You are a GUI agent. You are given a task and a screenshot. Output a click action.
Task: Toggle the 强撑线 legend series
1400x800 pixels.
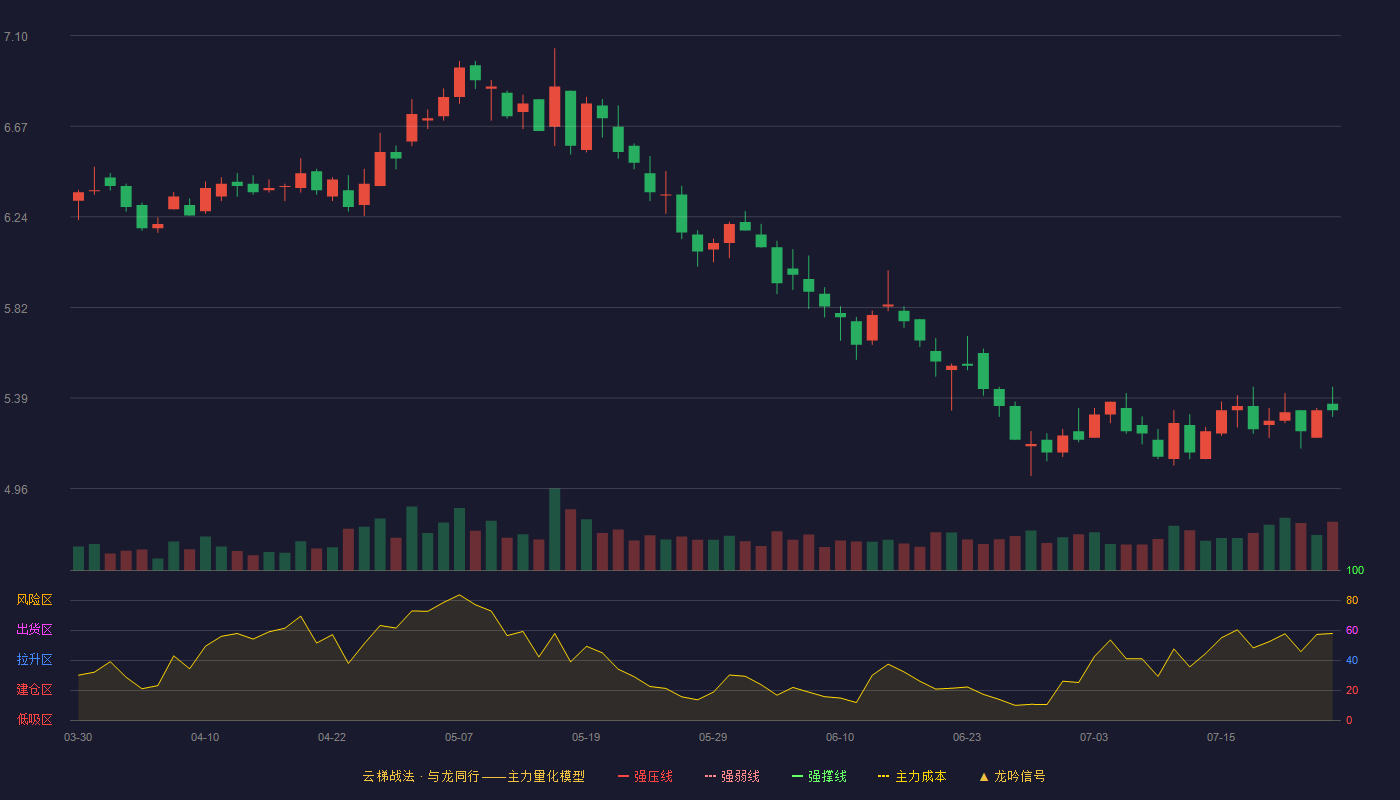pos(819,776)
